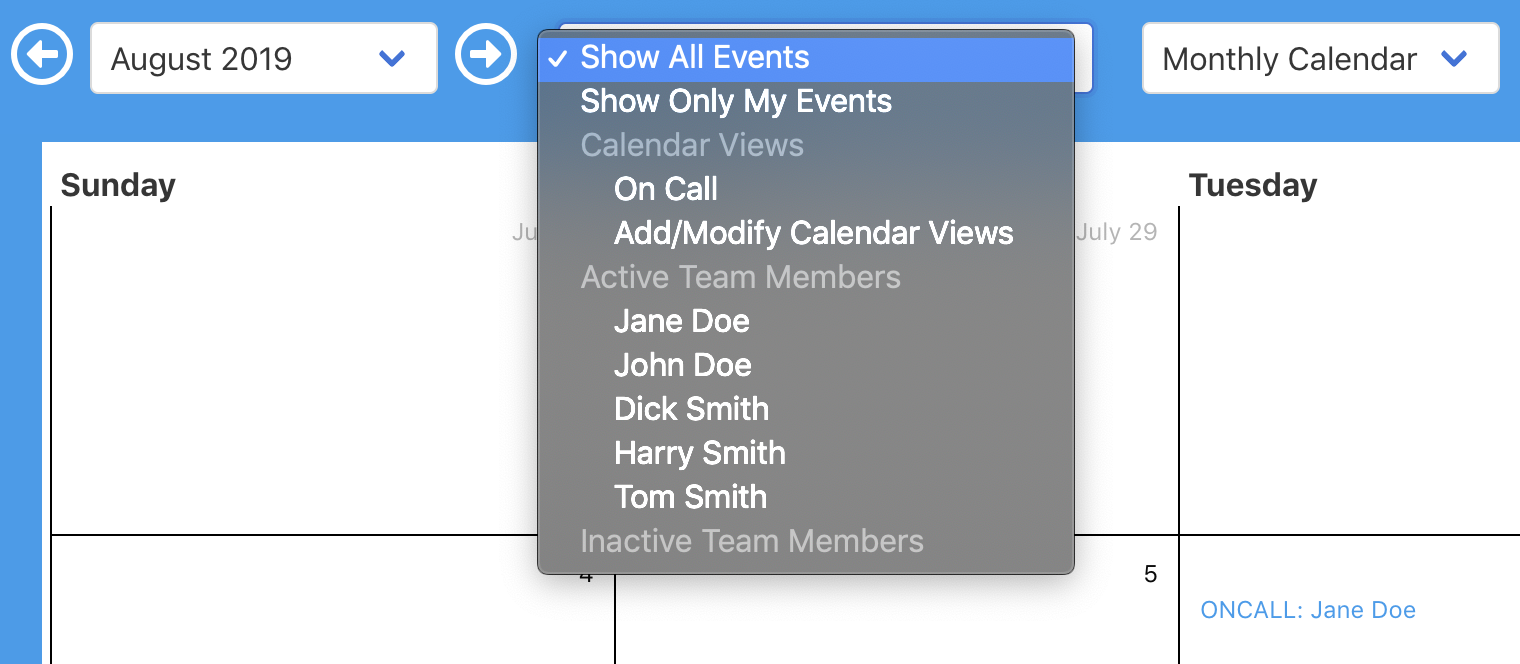Open Add/Modify Calendar Views
Image resolution: width=1520 pixels, height=664 pixels.
(813, 234)
